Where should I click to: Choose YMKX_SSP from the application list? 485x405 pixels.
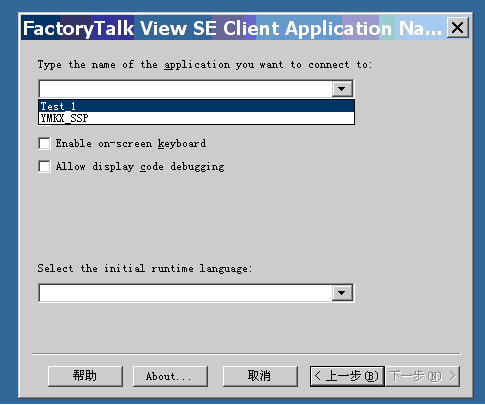tap(196, 118)
